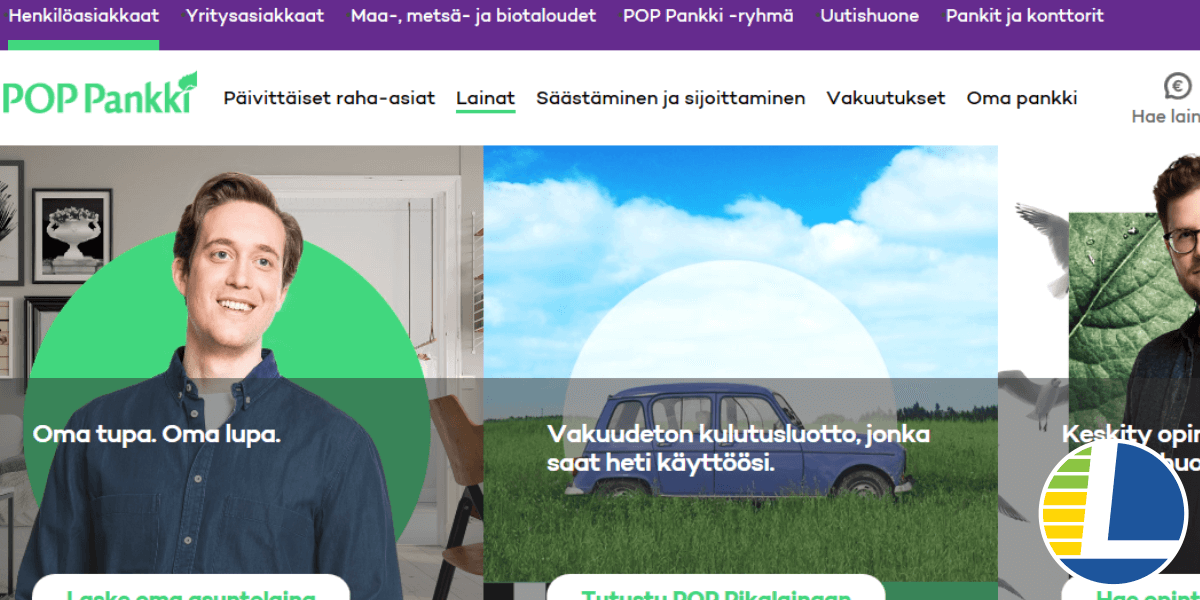
Task: Open the Oma pankki menu
Action: point(1022,98)
